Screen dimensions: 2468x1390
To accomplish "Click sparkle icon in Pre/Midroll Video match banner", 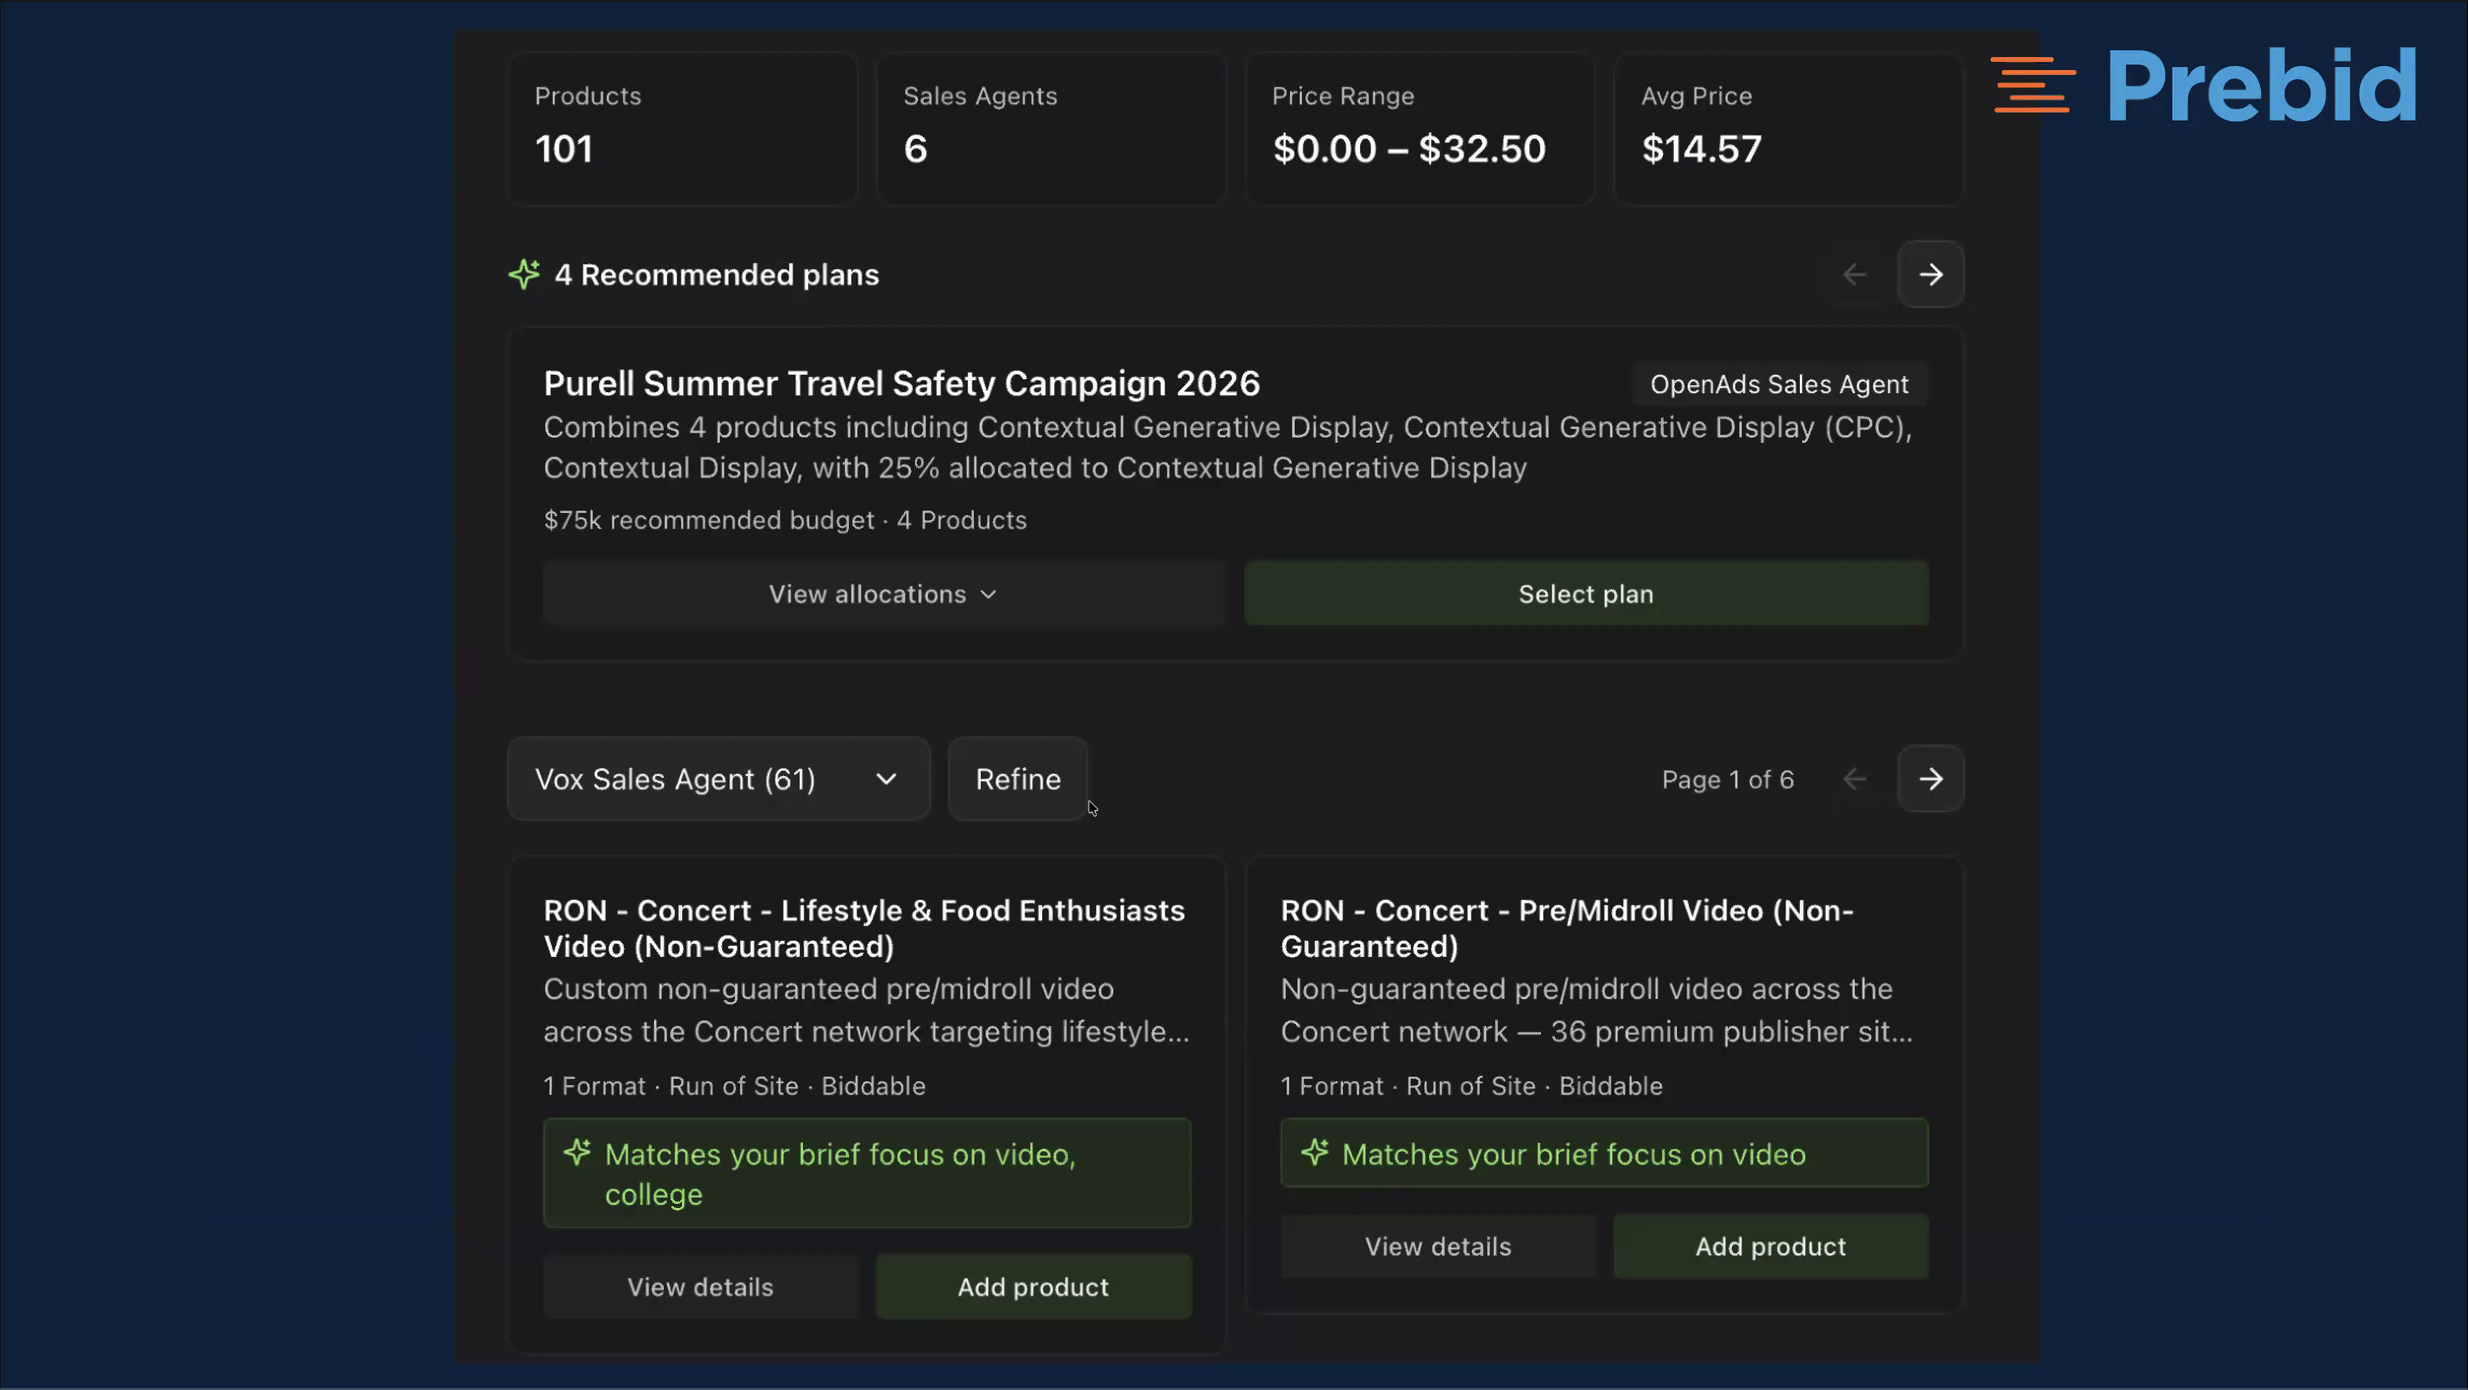I will 1314,1153.
